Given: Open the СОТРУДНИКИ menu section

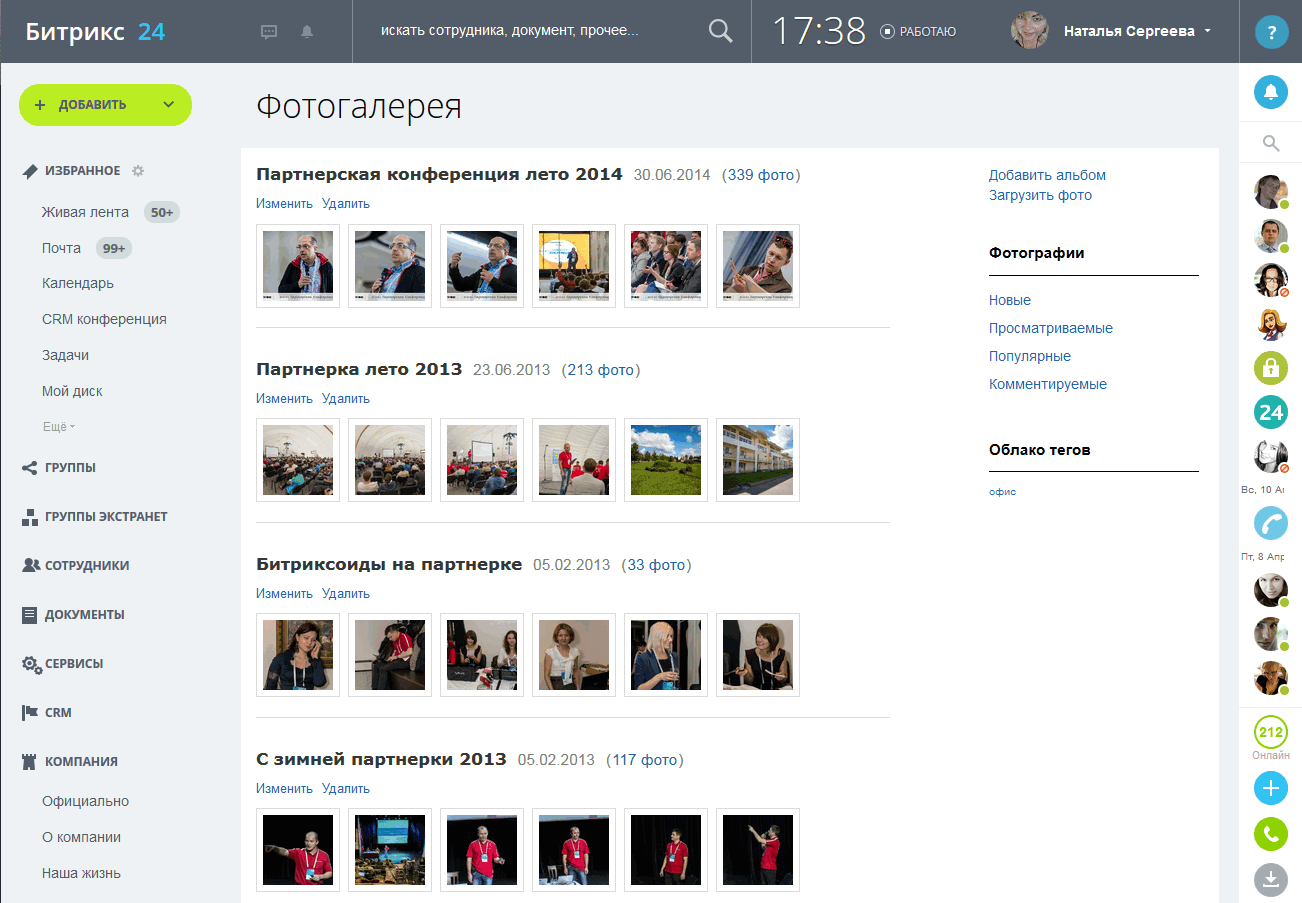Looking at the screenshot, I should (x=86, y=565).
